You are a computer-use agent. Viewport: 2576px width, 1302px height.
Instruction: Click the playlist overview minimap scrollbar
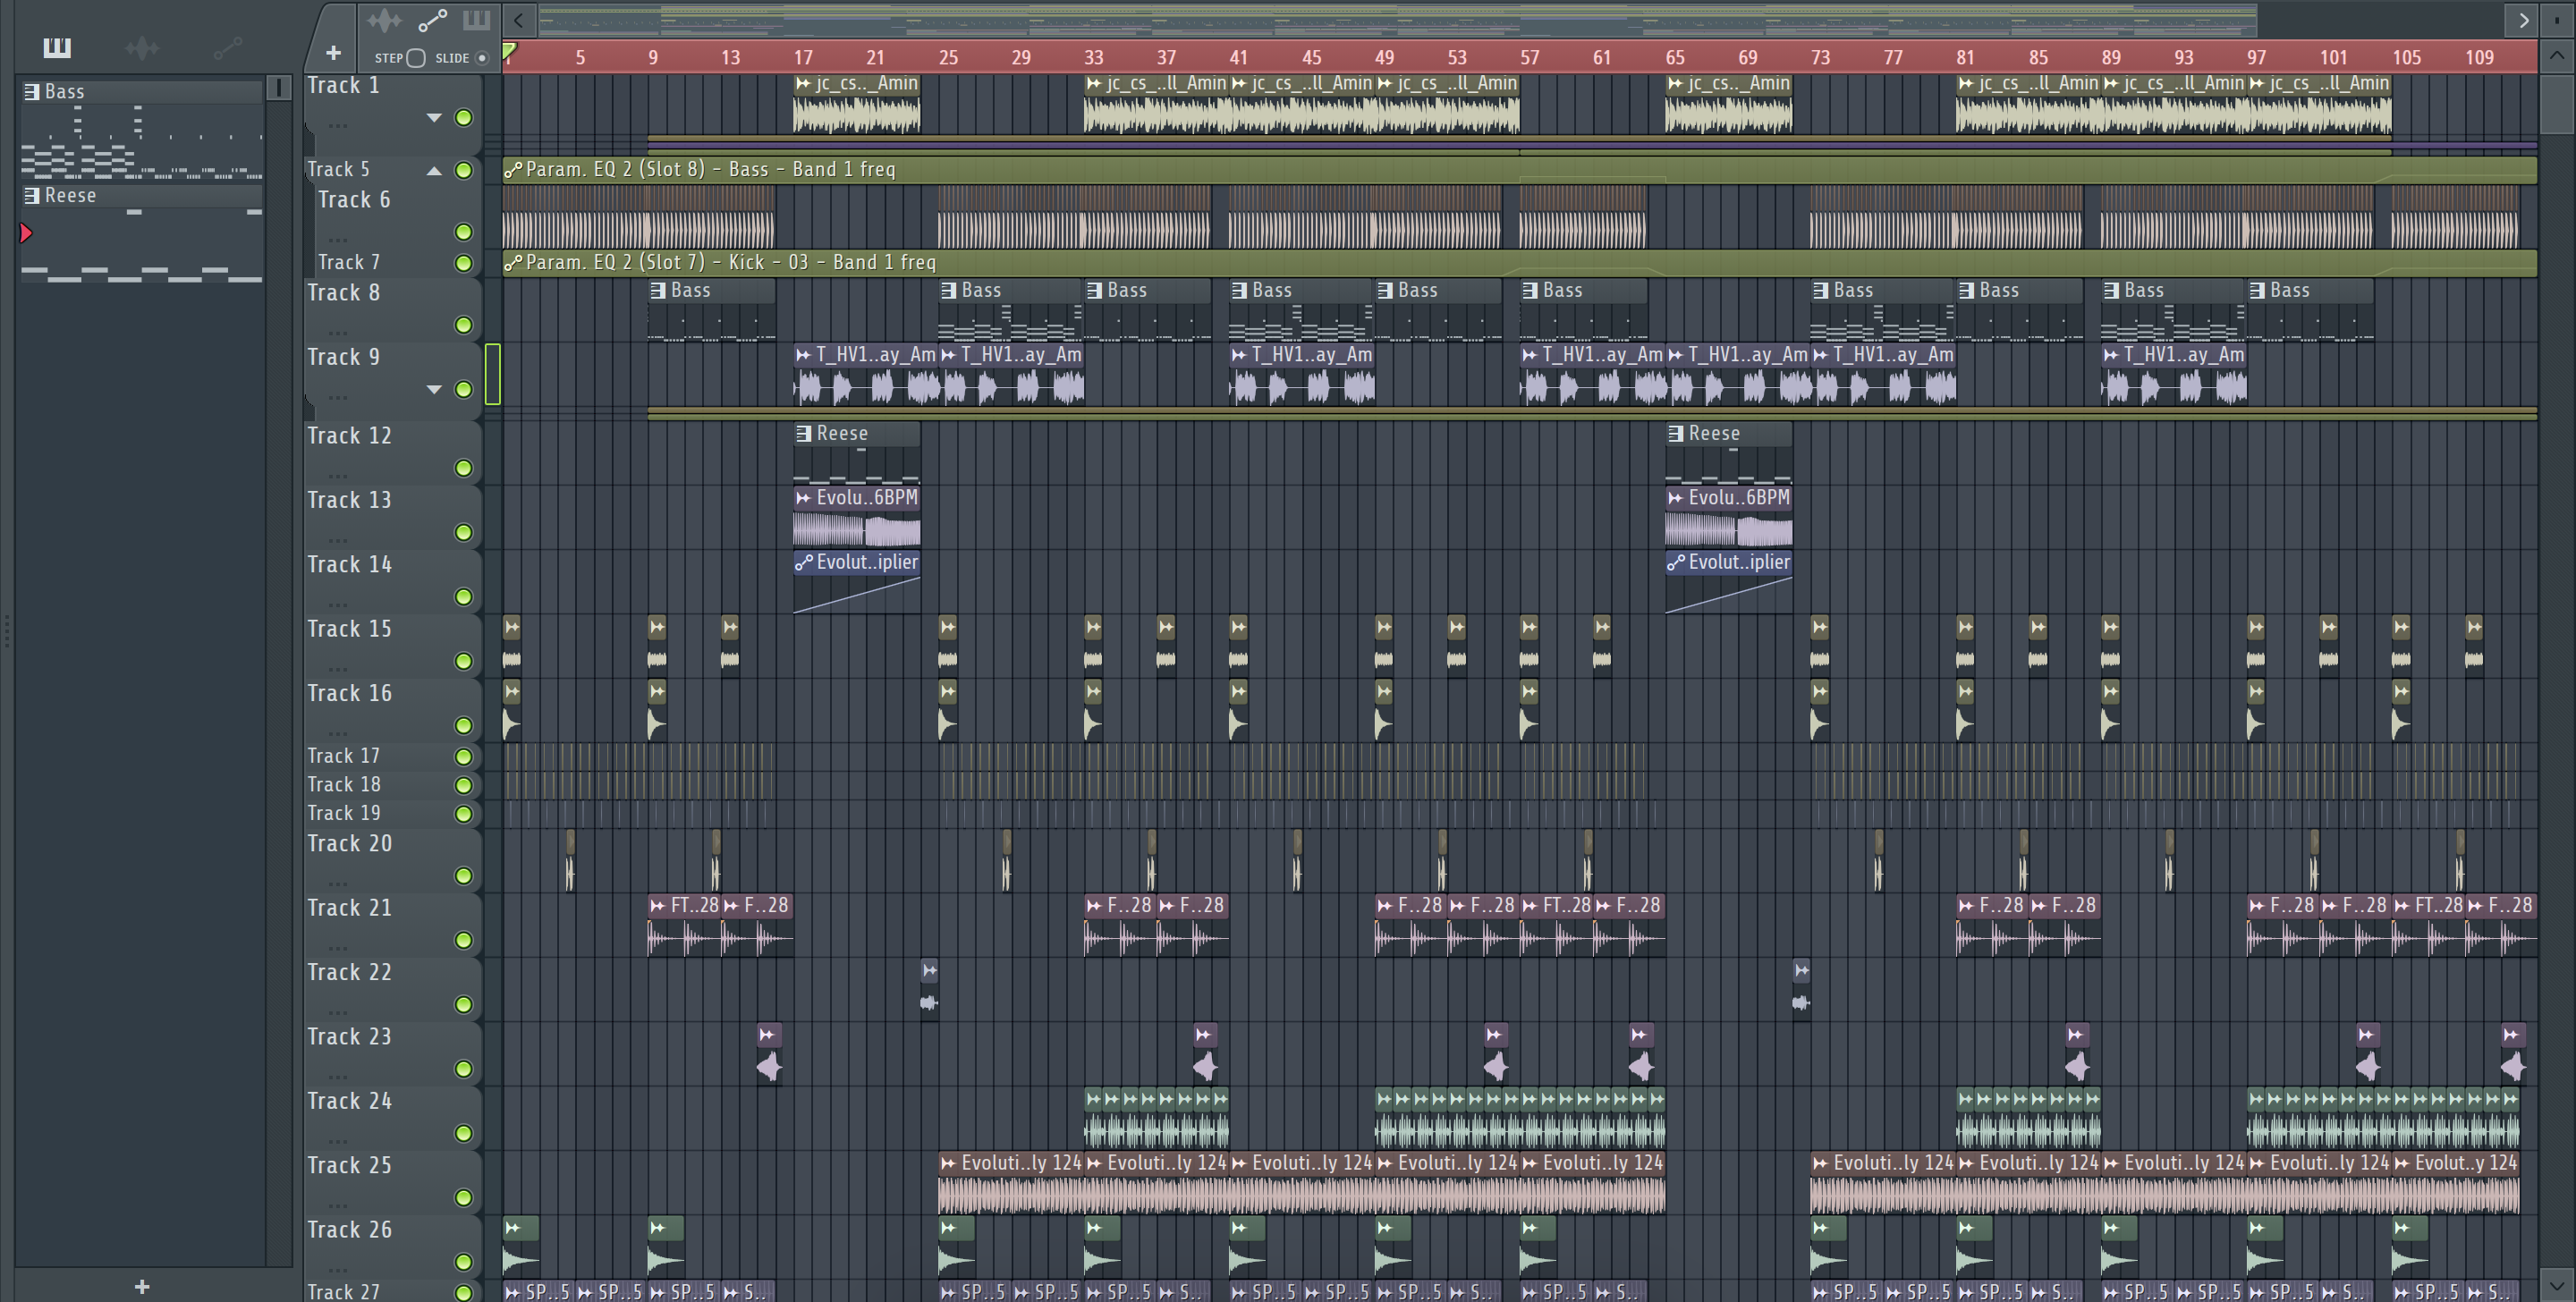point(1397,19)
